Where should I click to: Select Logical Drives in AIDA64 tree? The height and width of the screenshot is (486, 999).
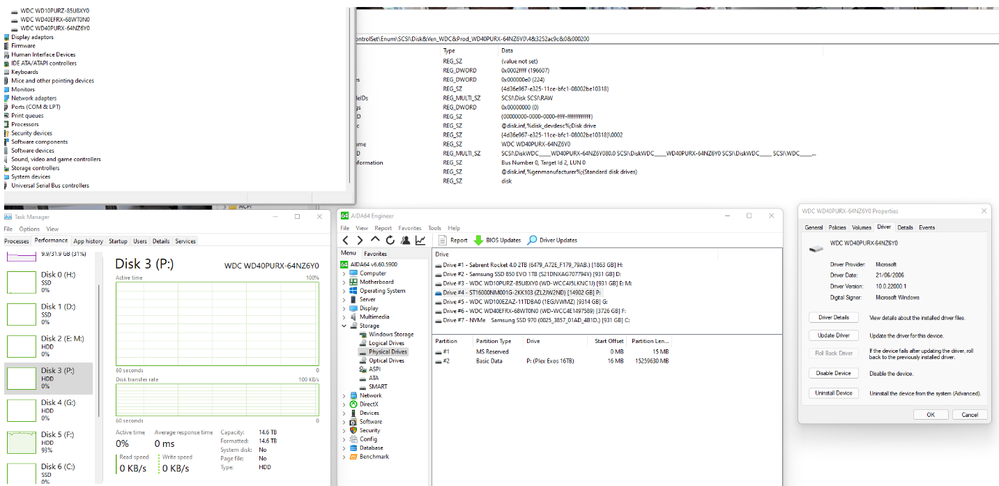tap(386, 343)
